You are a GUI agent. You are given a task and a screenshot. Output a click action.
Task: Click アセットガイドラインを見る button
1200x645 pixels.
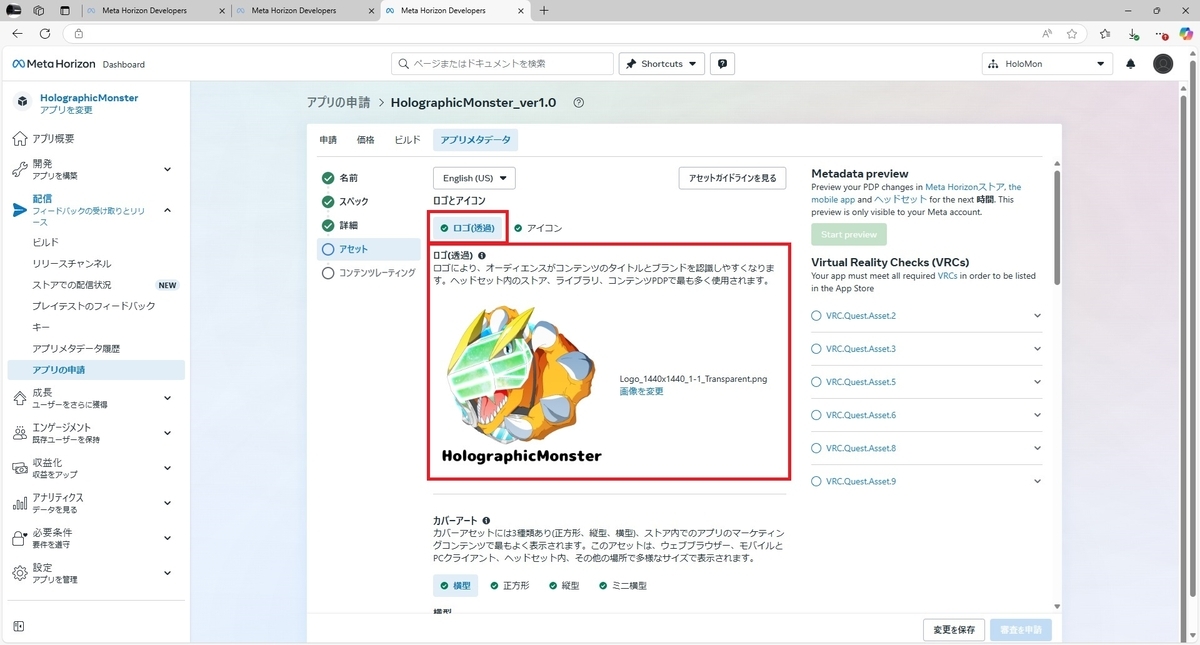click(732, 178)
